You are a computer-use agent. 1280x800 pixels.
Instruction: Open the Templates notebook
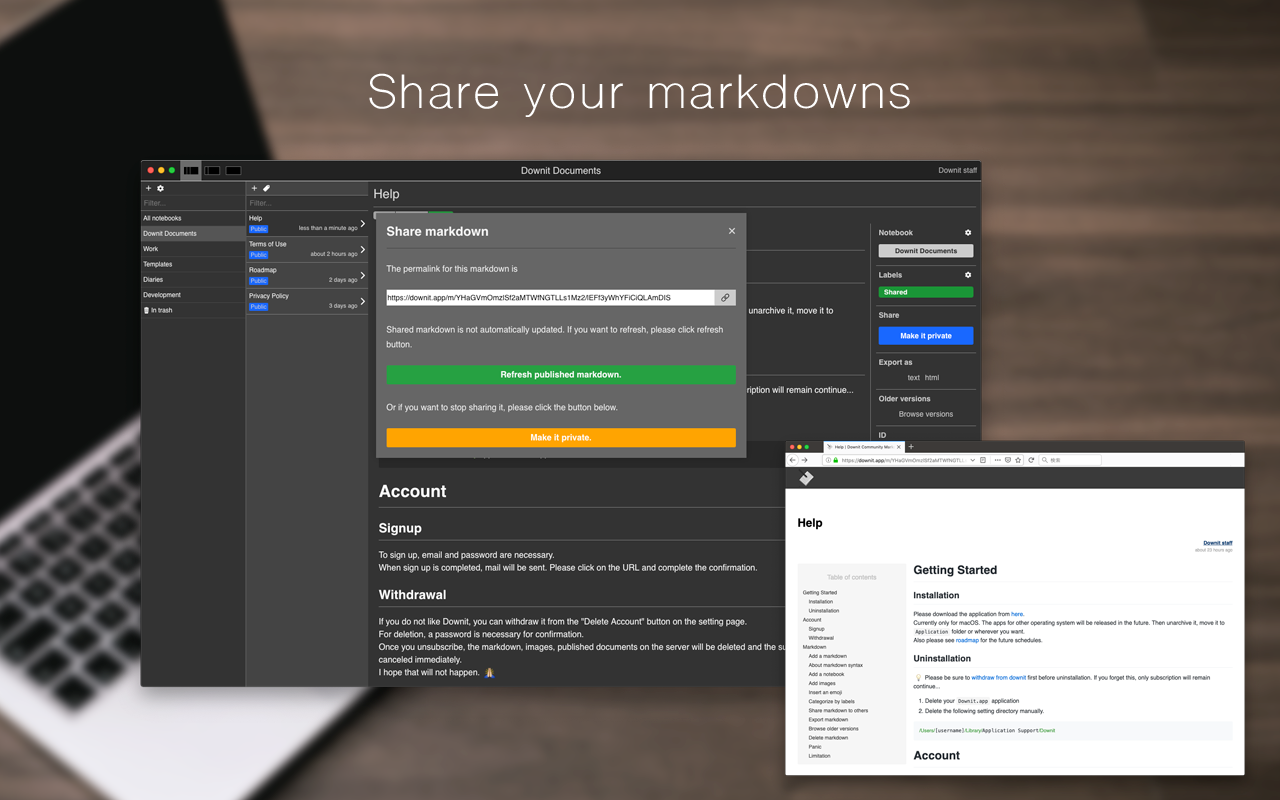[x=193, y=264]
